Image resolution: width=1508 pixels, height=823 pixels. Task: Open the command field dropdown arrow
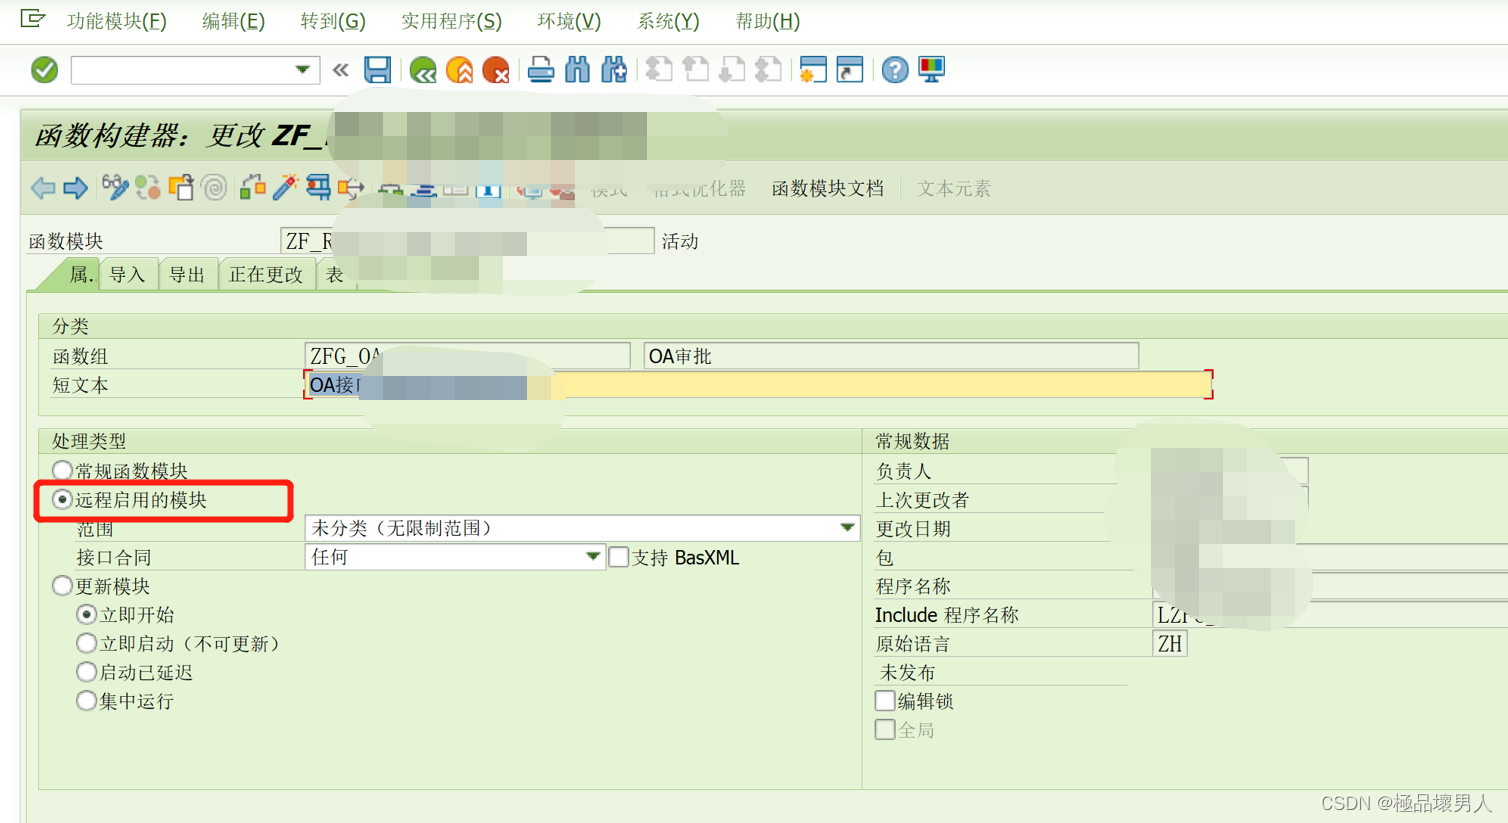(x=303, y=70)
